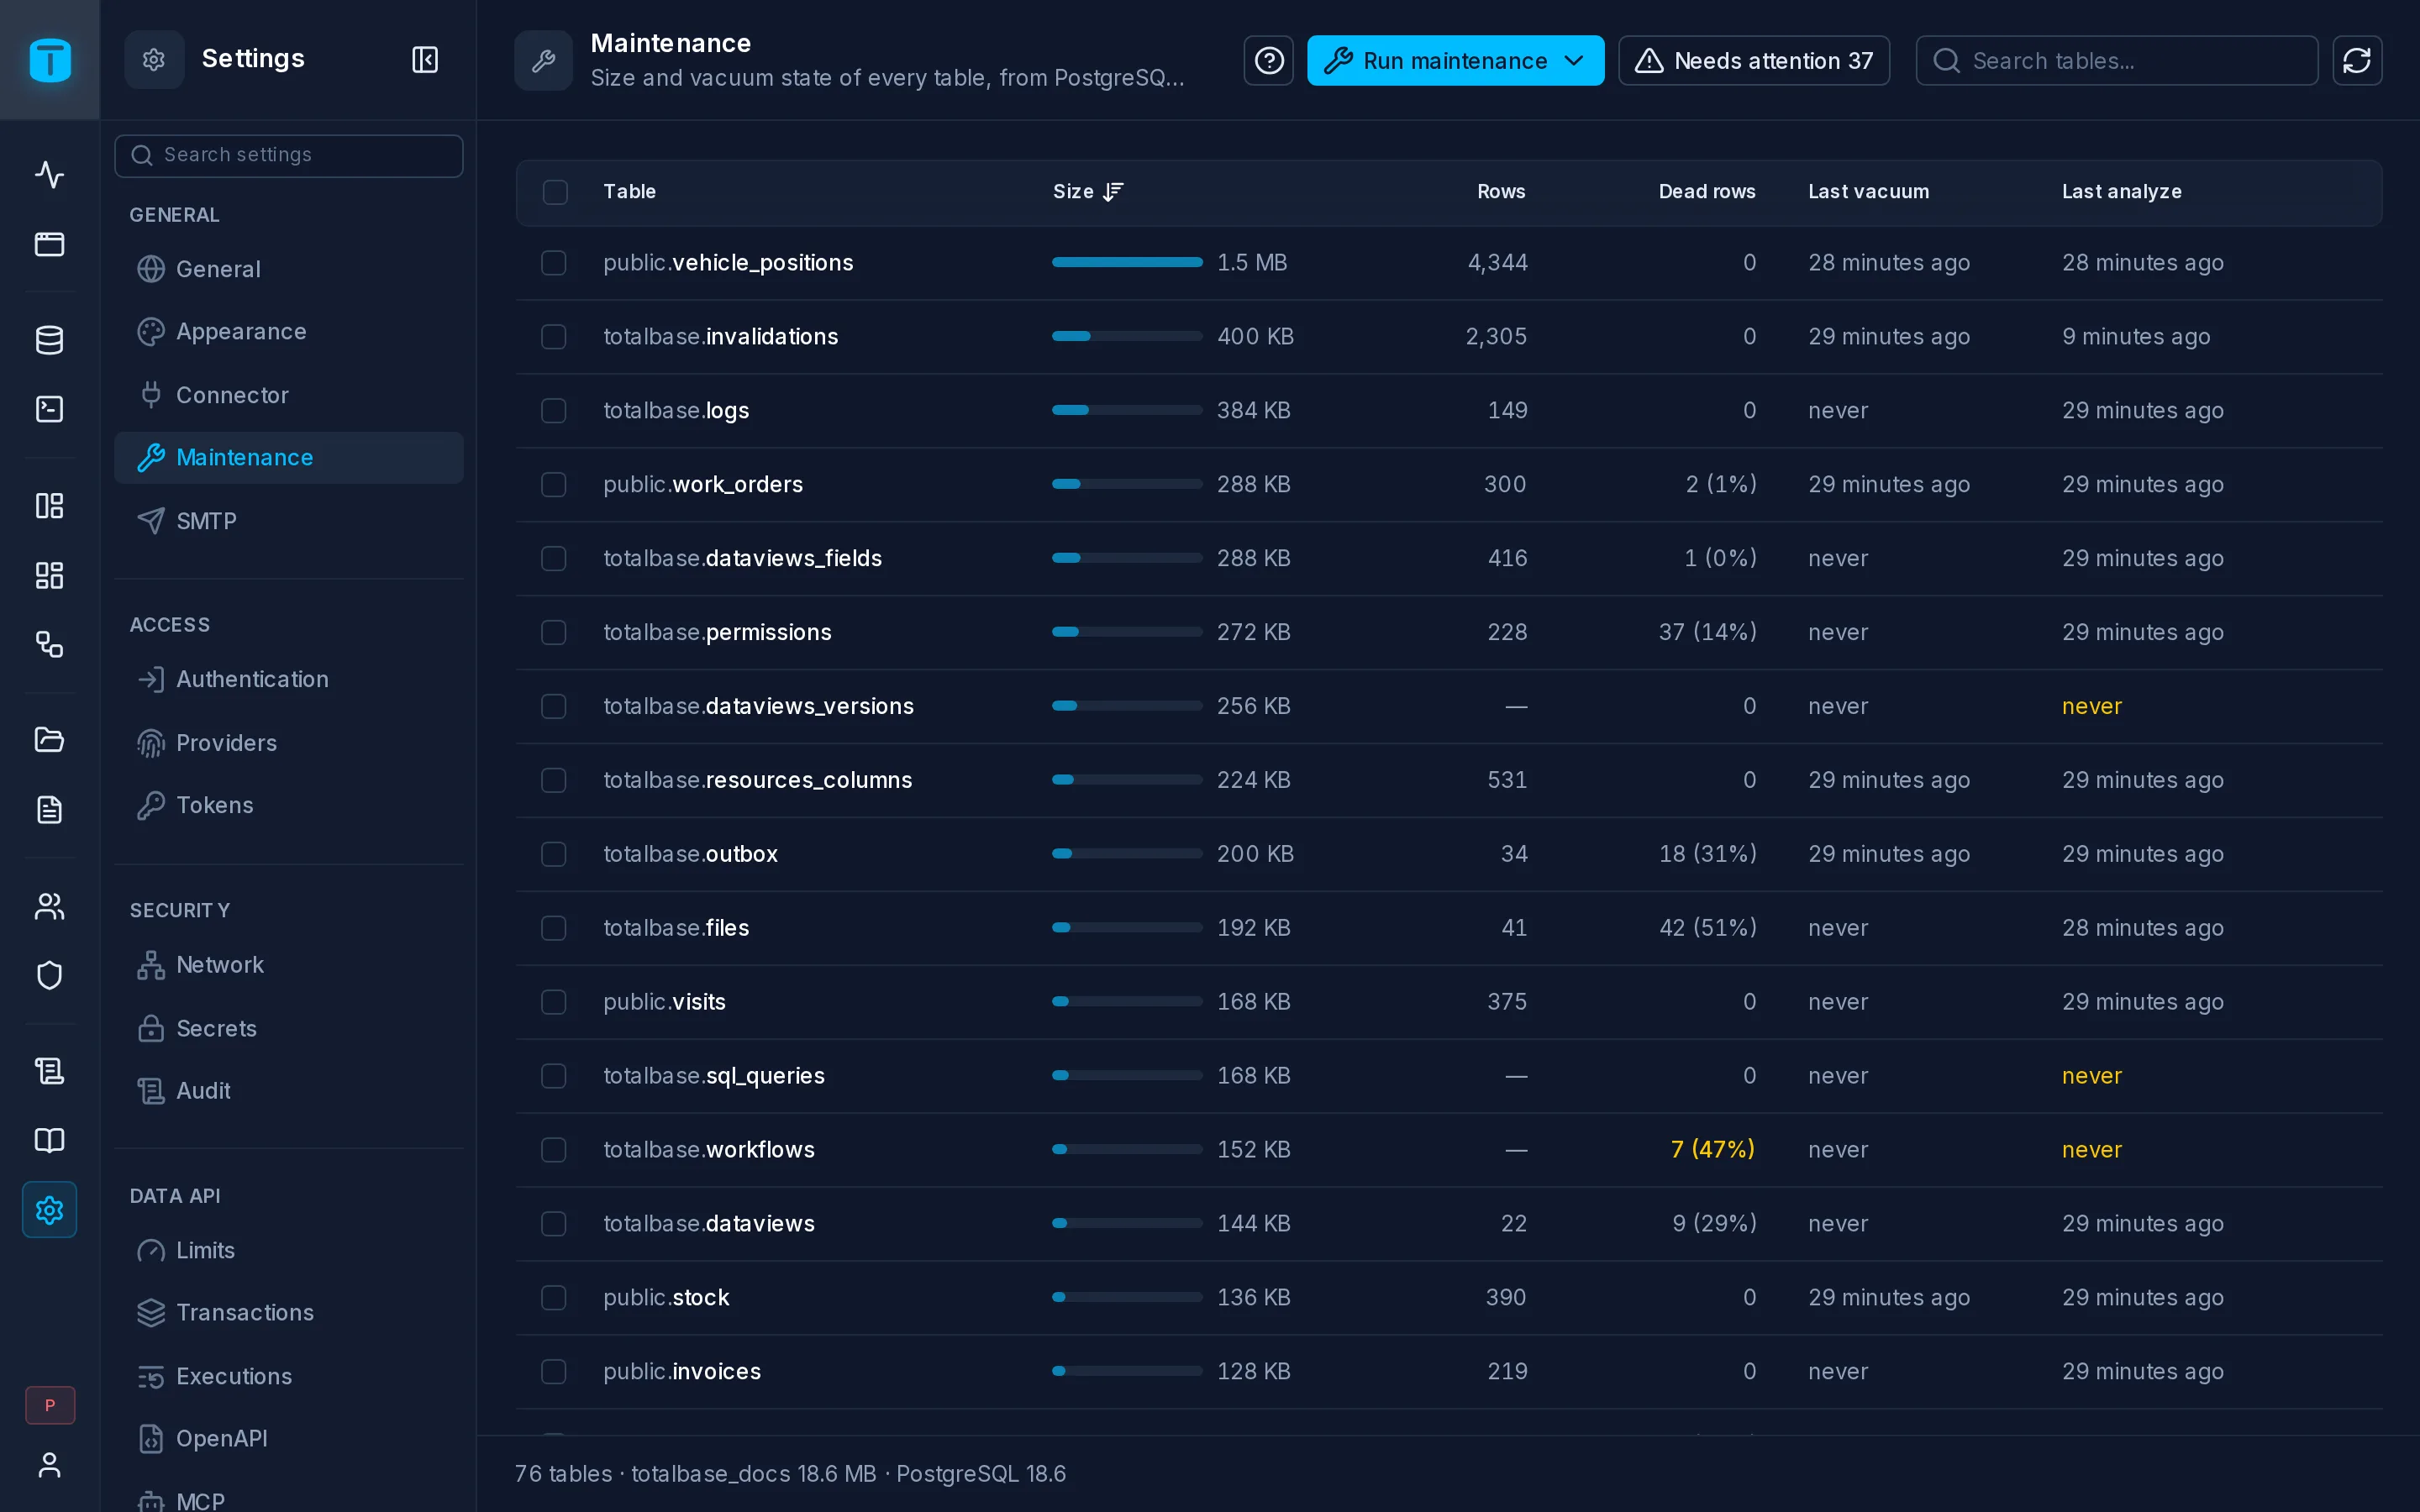Viewport: 2420px width, 1512px height.
Task: Open the SMTP settings link
Action: tap(289, 521)
